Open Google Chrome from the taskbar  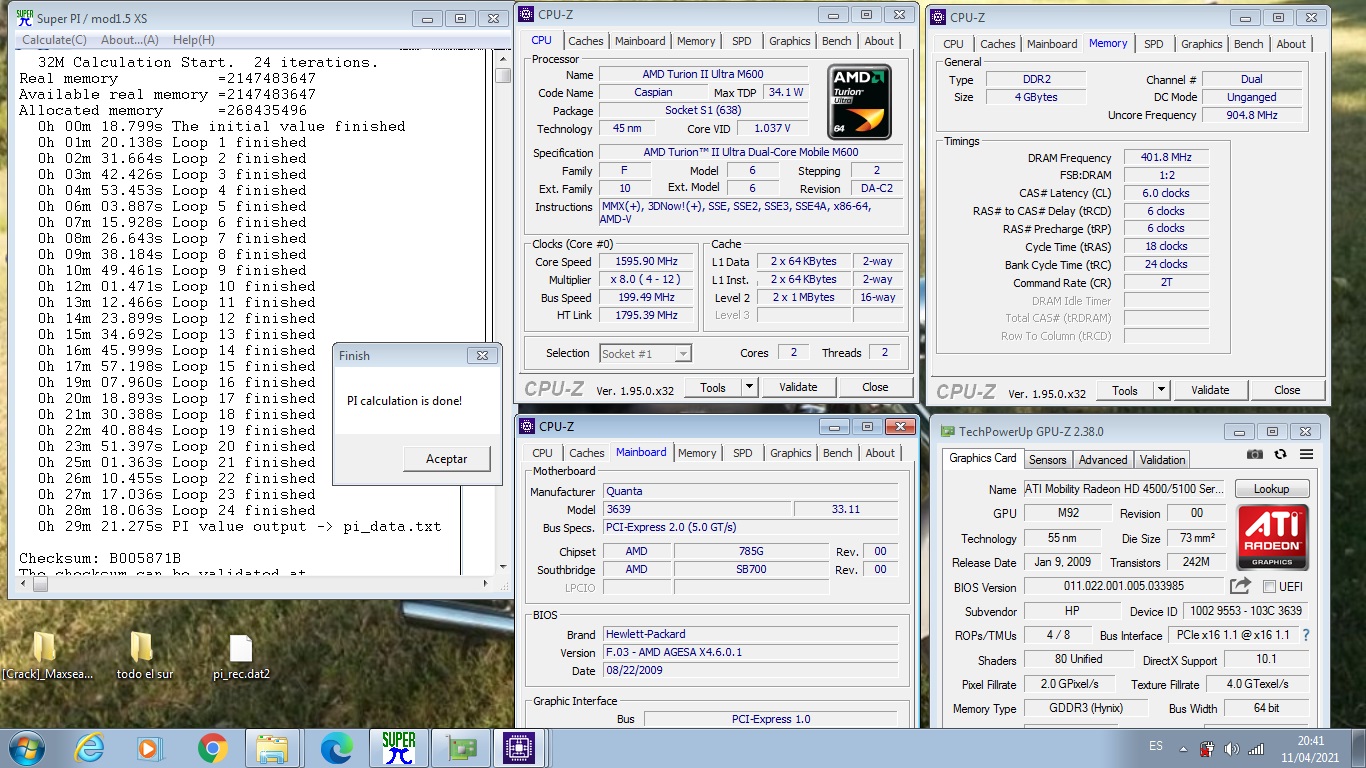tap(212, 748)
